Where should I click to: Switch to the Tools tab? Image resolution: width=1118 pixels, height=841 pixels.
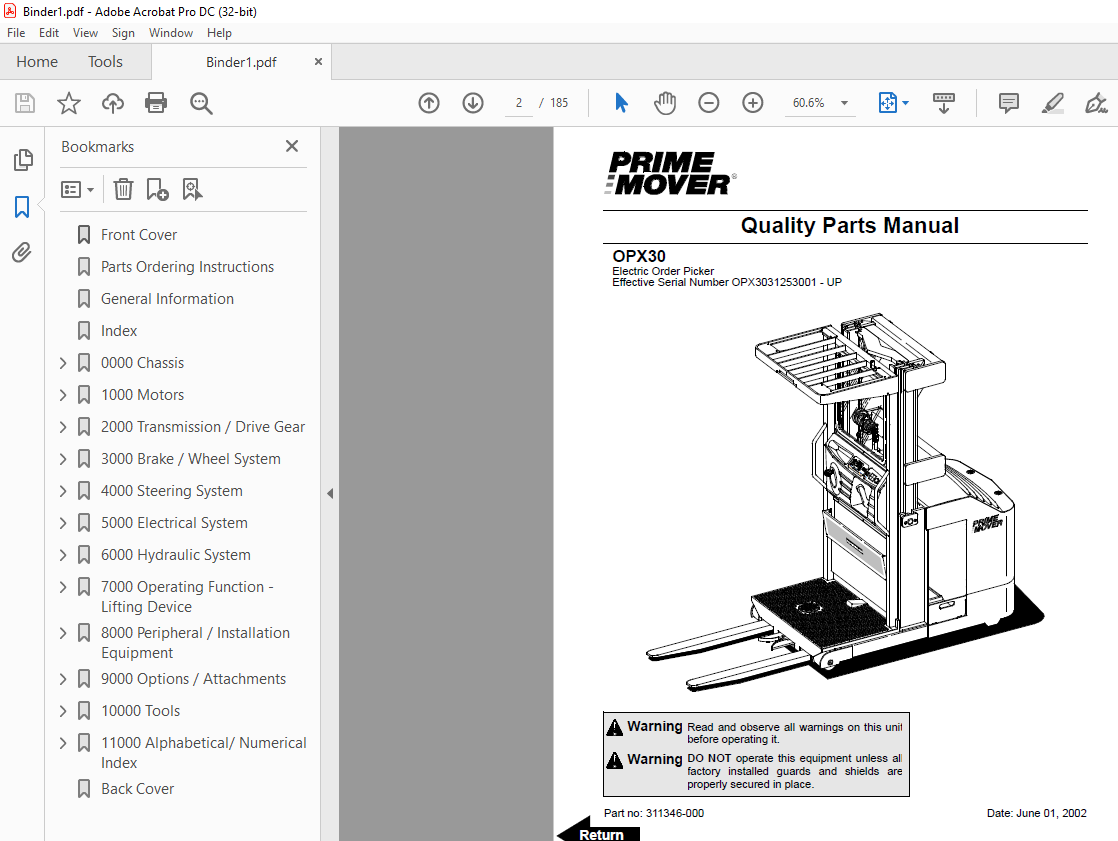tap(105, 62)
